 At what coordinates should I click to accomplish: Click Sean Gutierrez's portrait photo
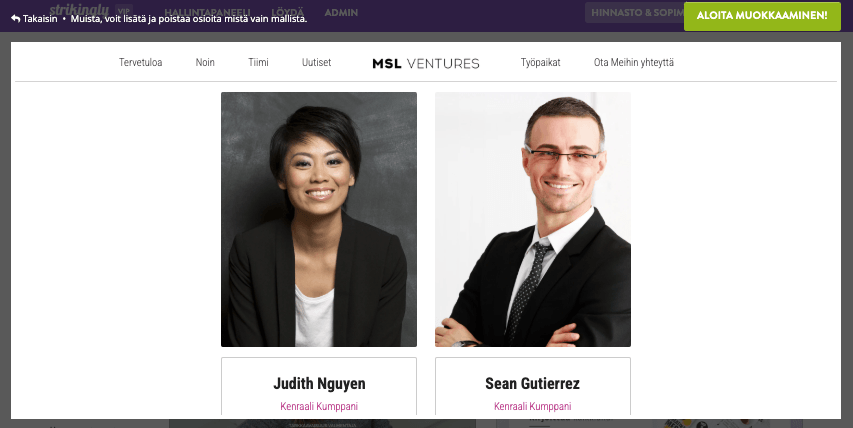(533, 219)
